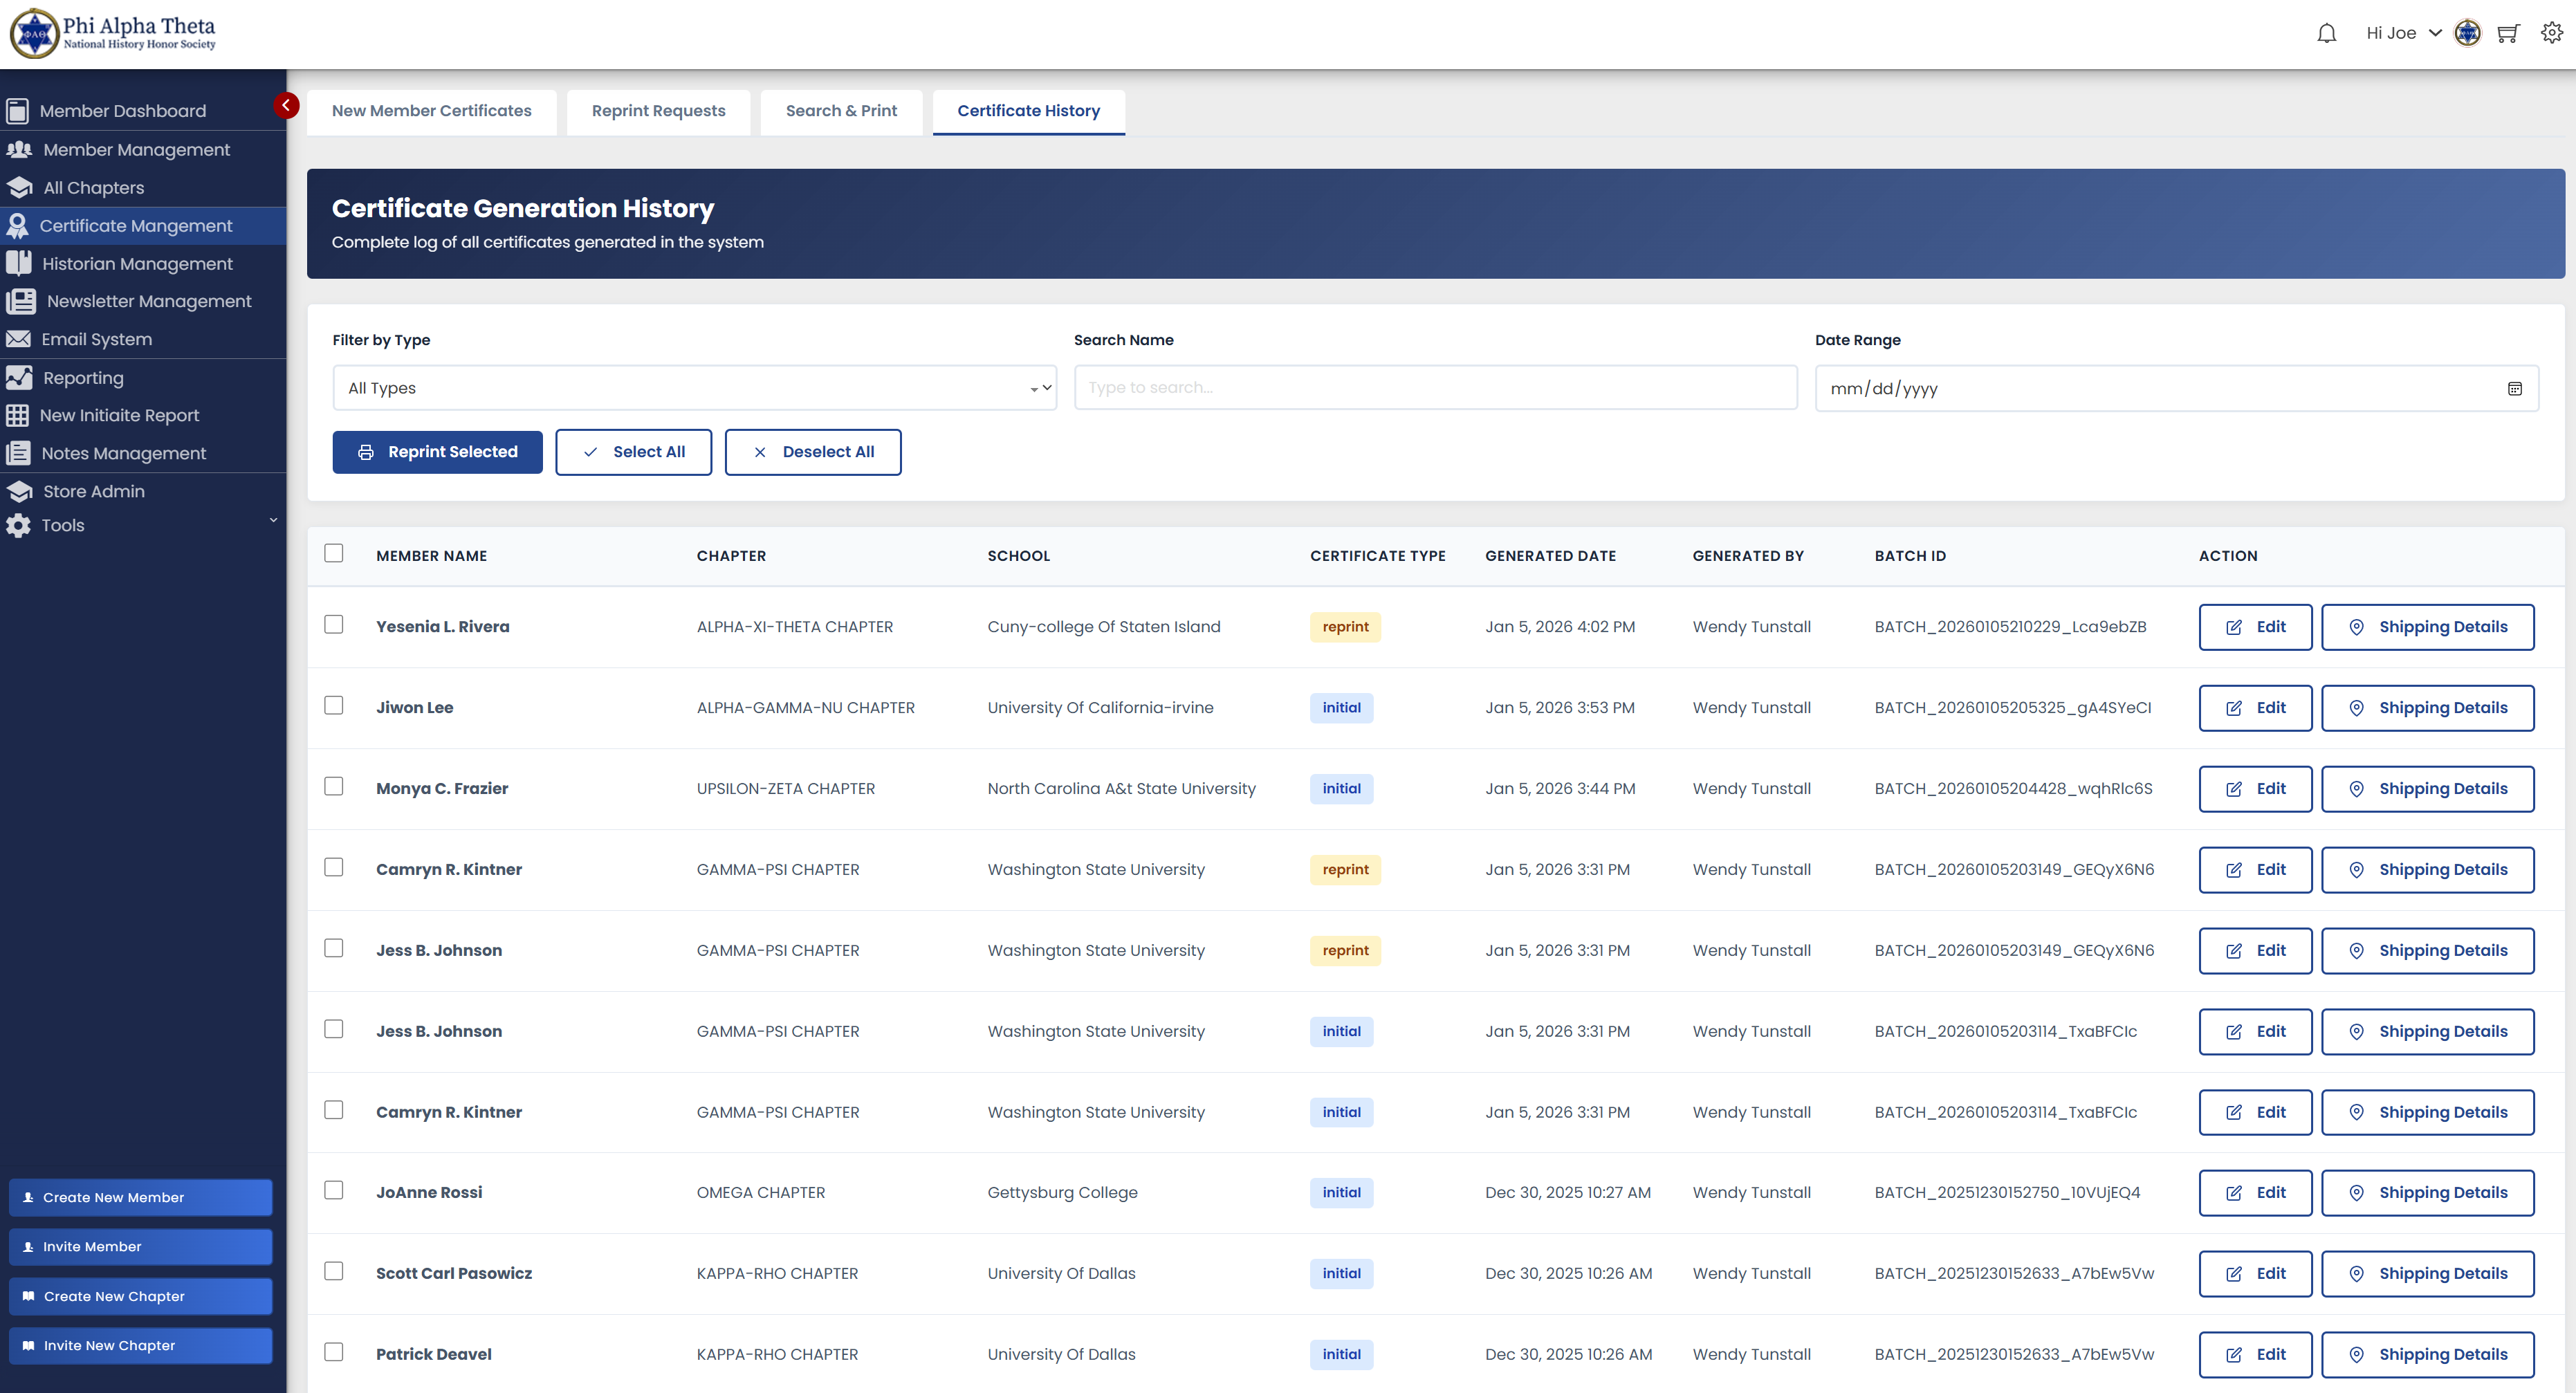Open the Email System section
Image resolution: width=2576 pixels, height=1393 pixels.
click(x=94, y=339)
